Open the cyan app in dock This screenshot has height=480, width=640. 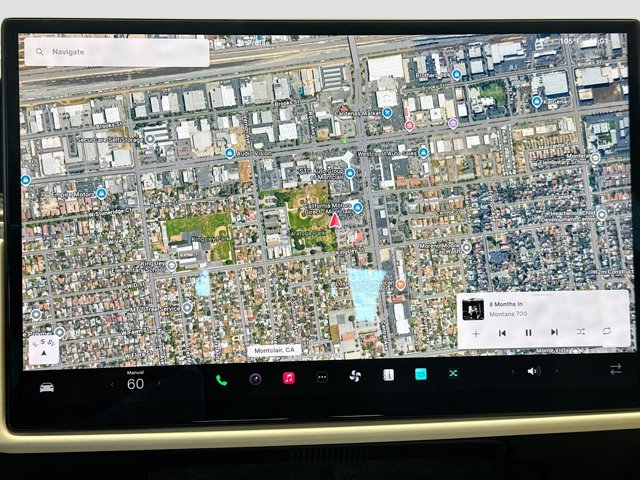pyautogui.click(x=421, y=374)
